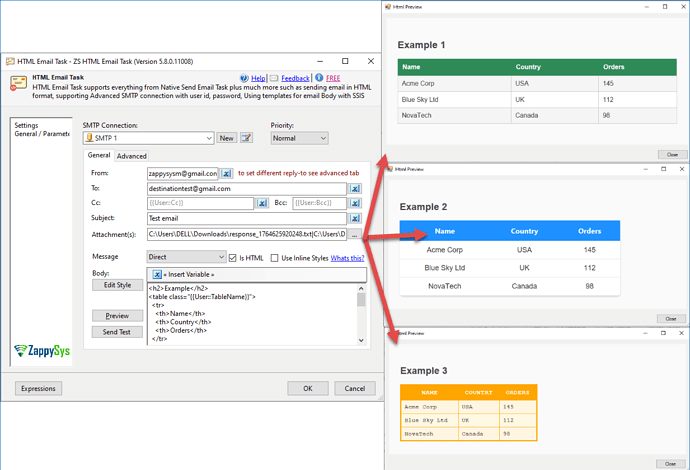Browse attachments with the ellipsis button
This screenshot has width=690, height=470.
(355, 235)
